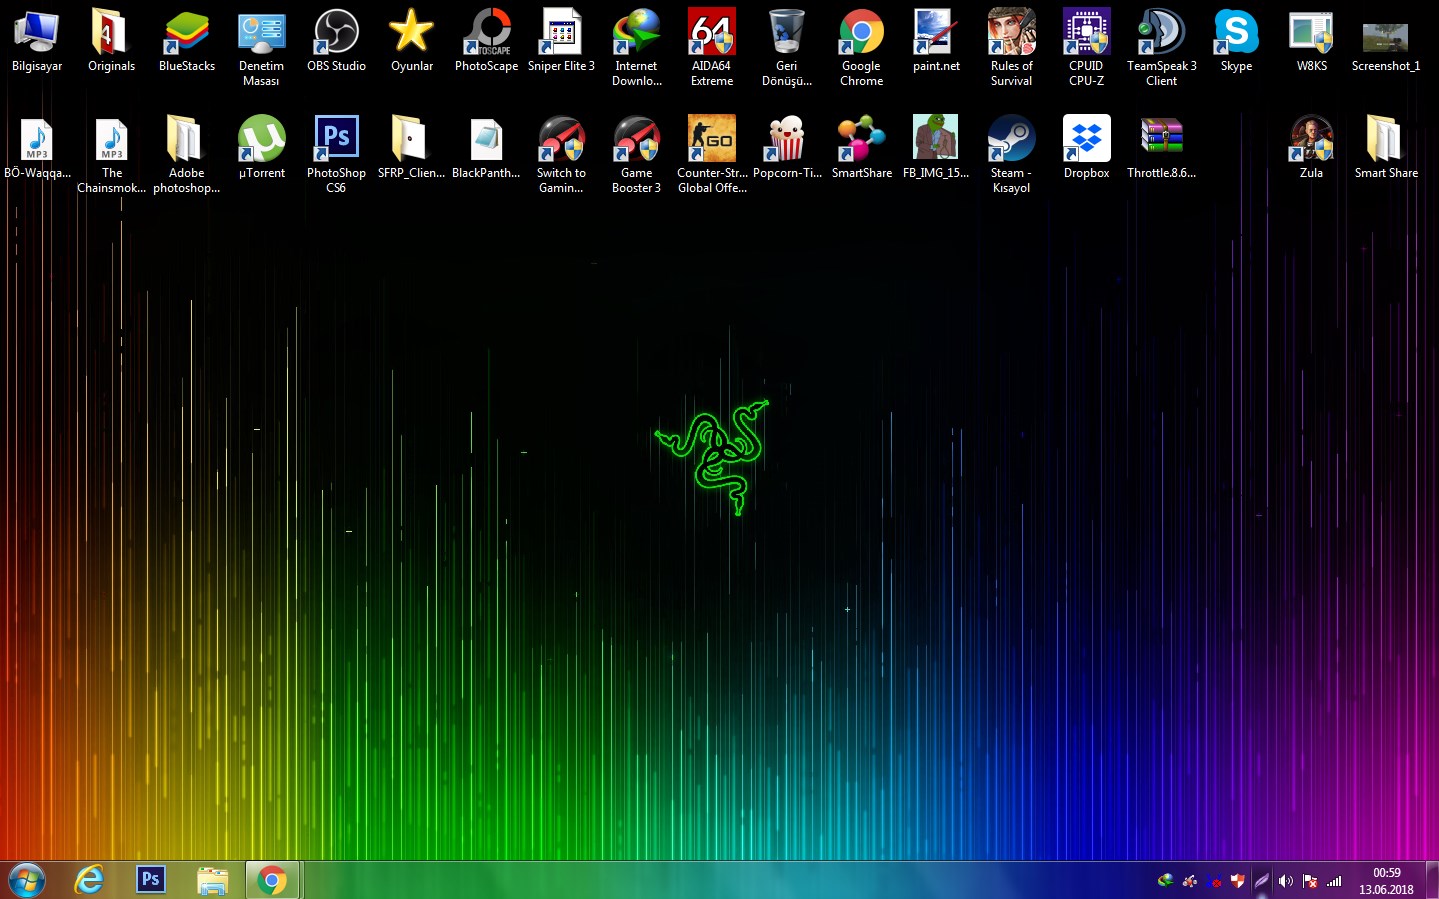This screenshot has height=899, width=1439.
Task: Open Skype from the desktop
Action: click(1236, 41)
